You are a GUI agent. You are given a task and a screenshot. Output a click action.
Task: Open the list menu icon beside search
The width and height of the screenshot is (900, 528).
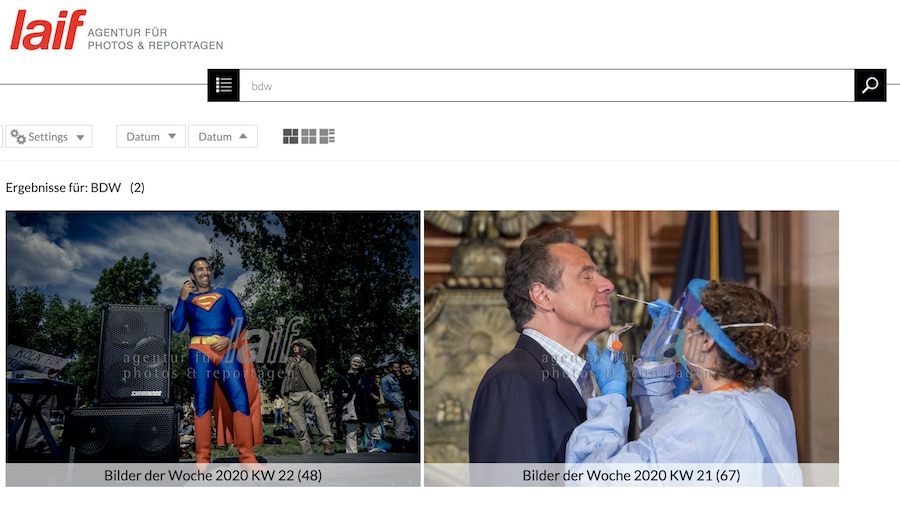[x=223, y=86]
